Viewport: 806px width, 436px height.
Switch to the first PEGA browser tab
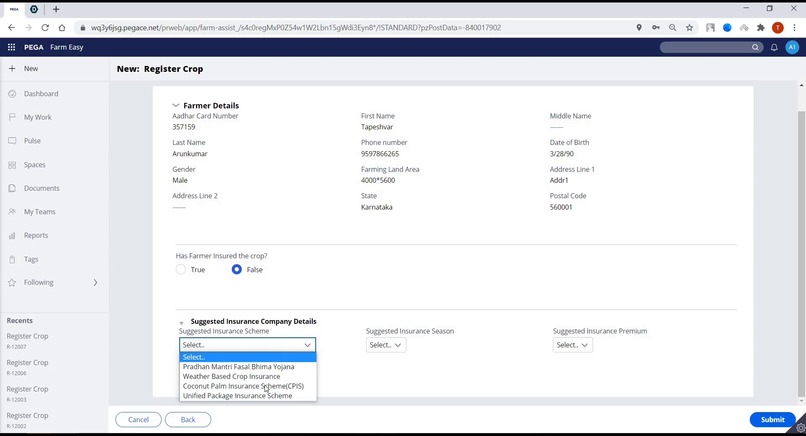pyautogui.click(x=14, y=9)
